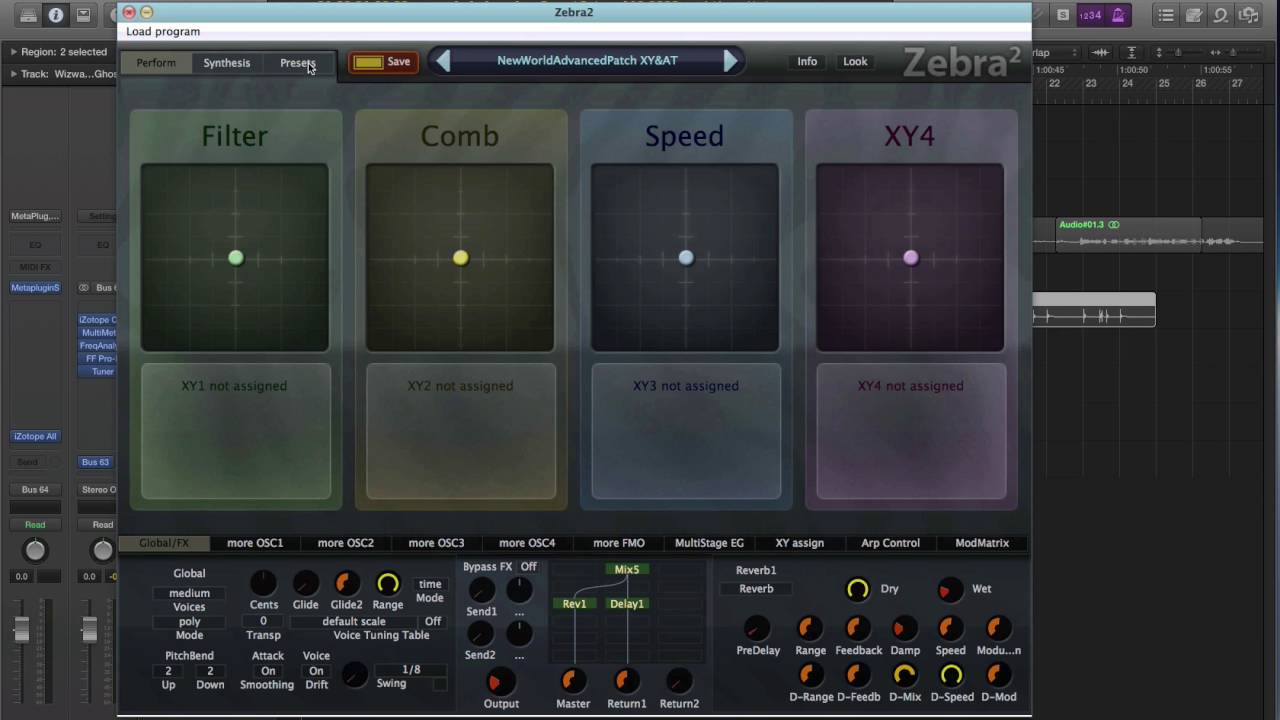Open the 1/8 Swing dropdown
This screenshot has height=720, width=1280.
(x=411, y=670)
